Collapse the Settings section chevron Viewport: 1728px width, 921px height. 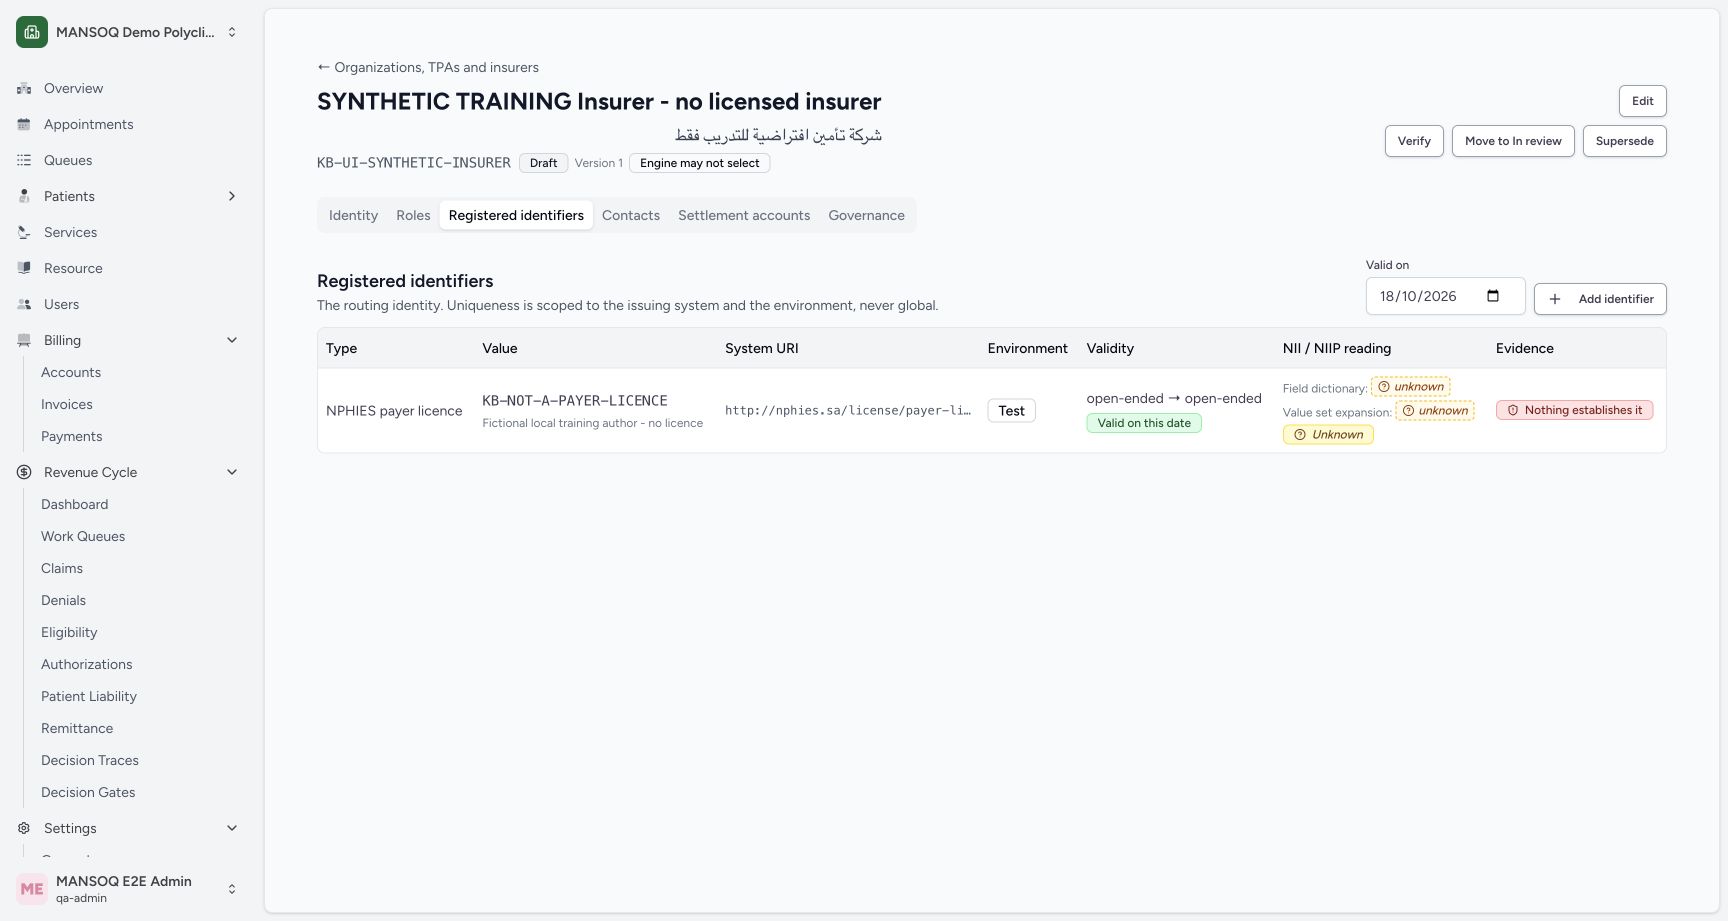click(x=232, y=829)
